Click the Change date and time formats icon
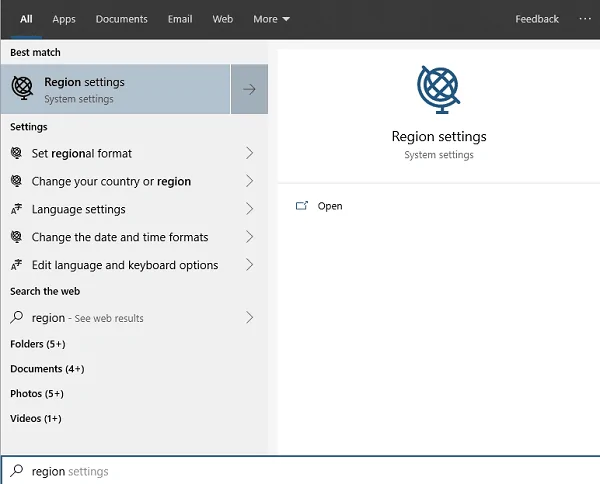 16,237
